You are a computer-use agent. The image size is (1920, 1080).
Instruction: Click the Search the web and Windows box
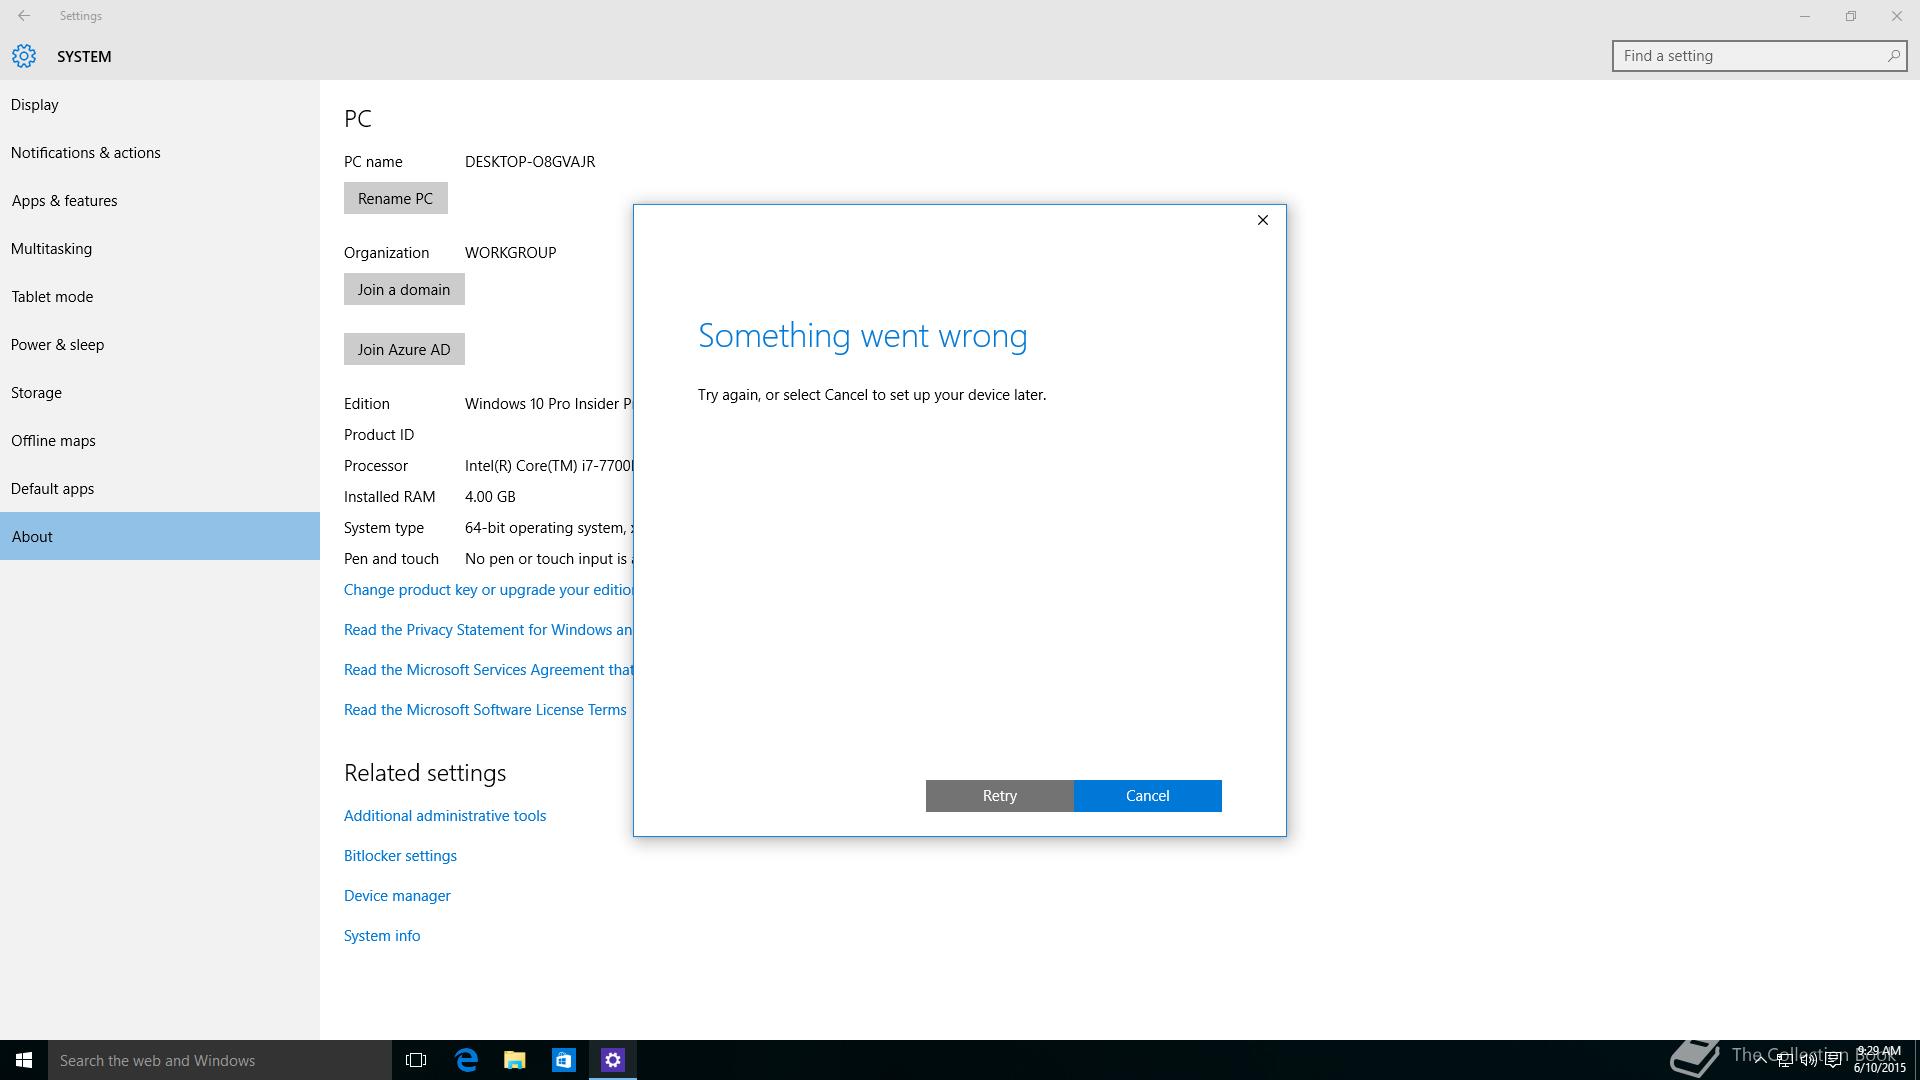[220, 1060]
